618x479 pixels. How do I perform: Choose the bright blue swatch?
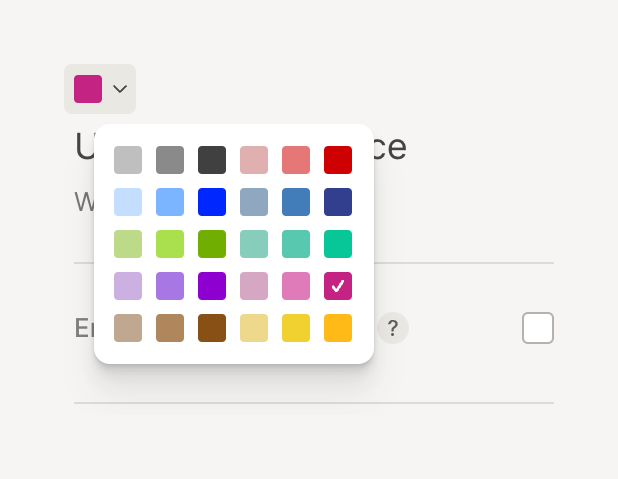point(212,202)
